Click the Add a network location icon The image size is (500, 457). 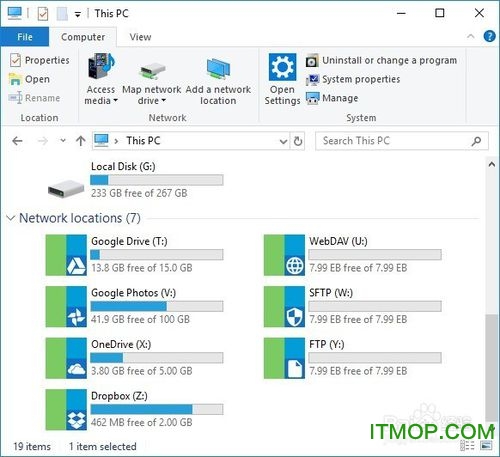point(218,69)
